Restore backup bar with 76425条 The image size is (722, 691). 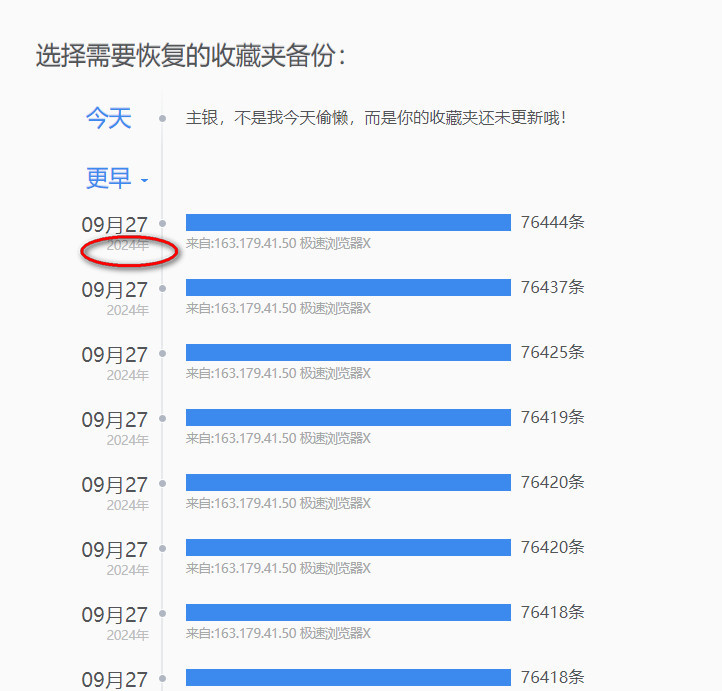pyautogui.click(x=348, y=352)
